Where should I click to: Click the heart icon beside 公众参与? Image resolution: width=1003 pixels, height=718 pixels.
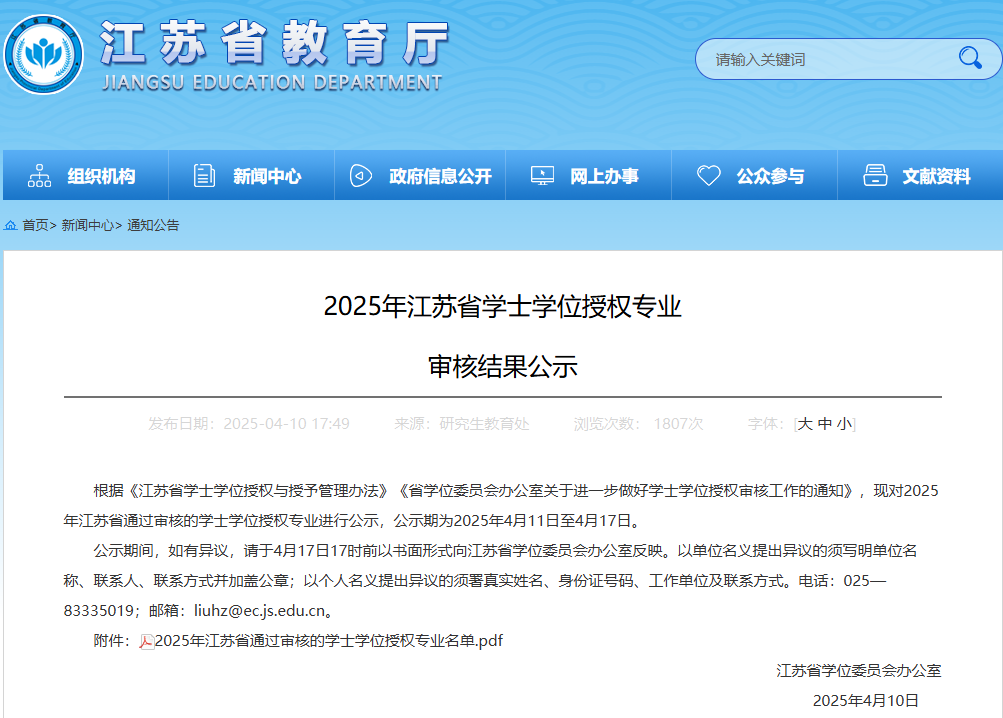coord(708,174)
